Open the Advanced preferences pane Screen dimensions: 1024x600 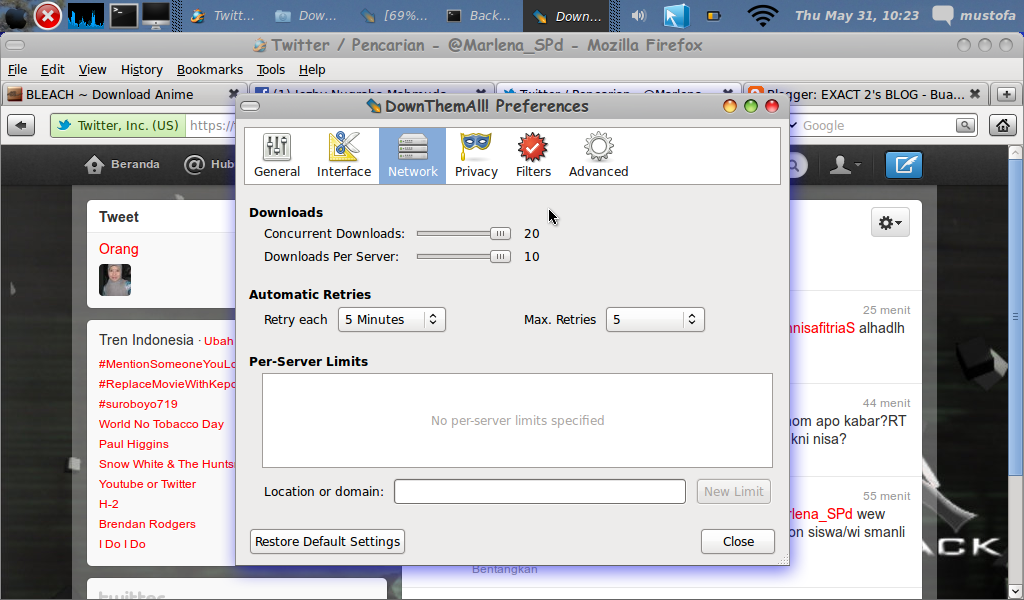(598, 155)
